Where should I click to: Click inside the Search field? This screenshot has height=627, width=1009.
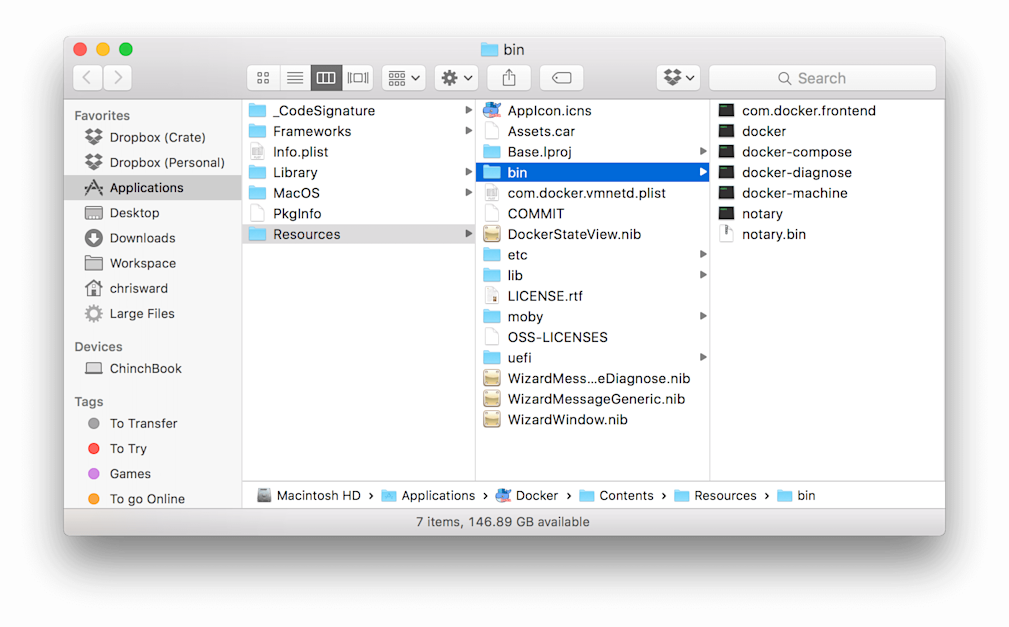pos(822,77)
